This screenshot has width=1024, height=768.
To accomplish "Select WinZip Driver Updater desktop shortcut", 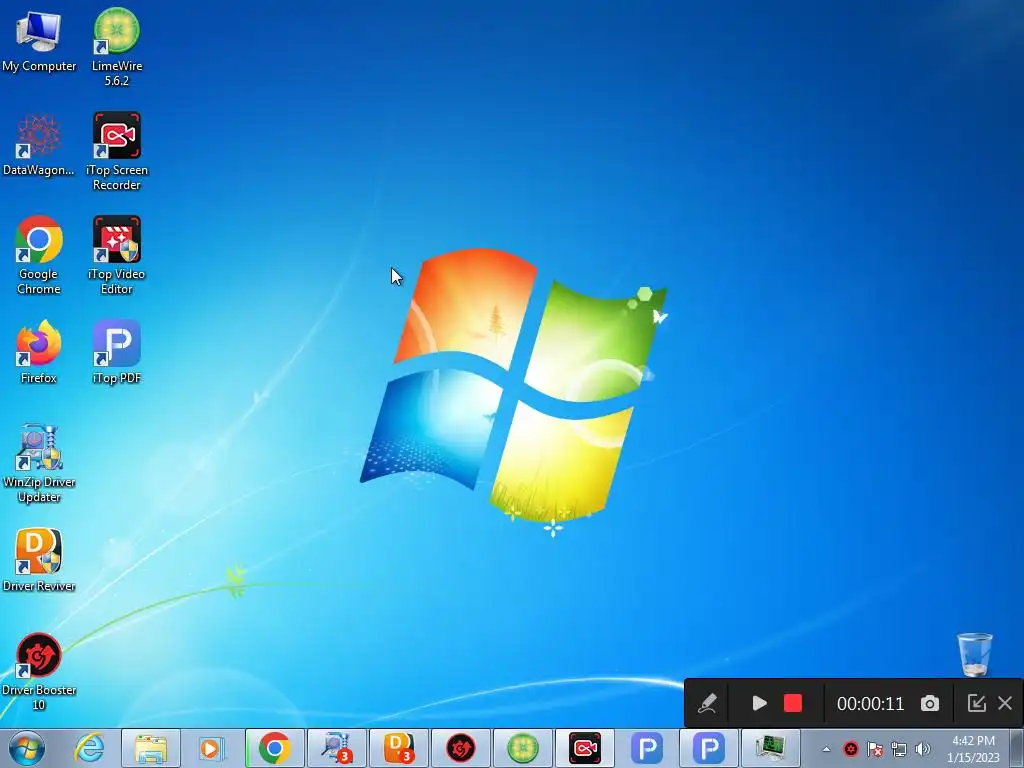I will coord(39,464).
